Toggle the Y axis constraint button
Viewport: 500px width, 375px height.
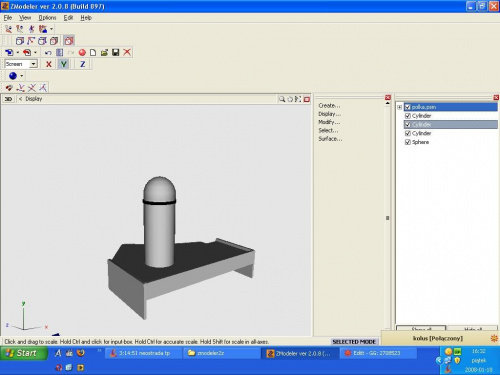64,64
